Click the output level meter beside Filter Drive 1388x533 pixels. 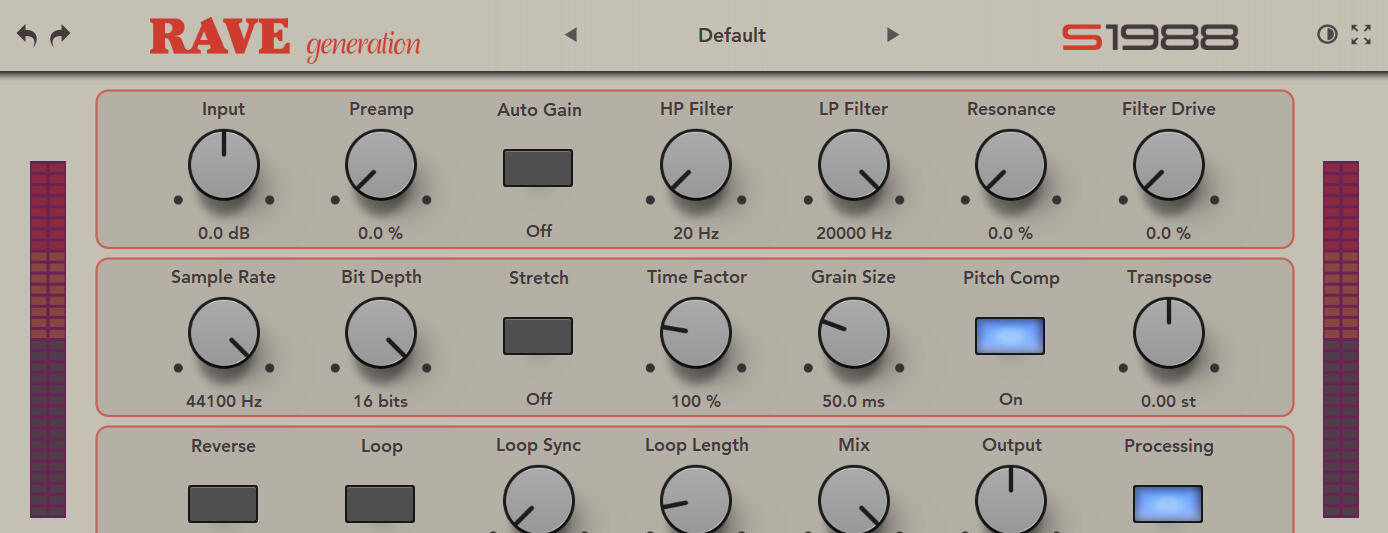point(1341,339)
